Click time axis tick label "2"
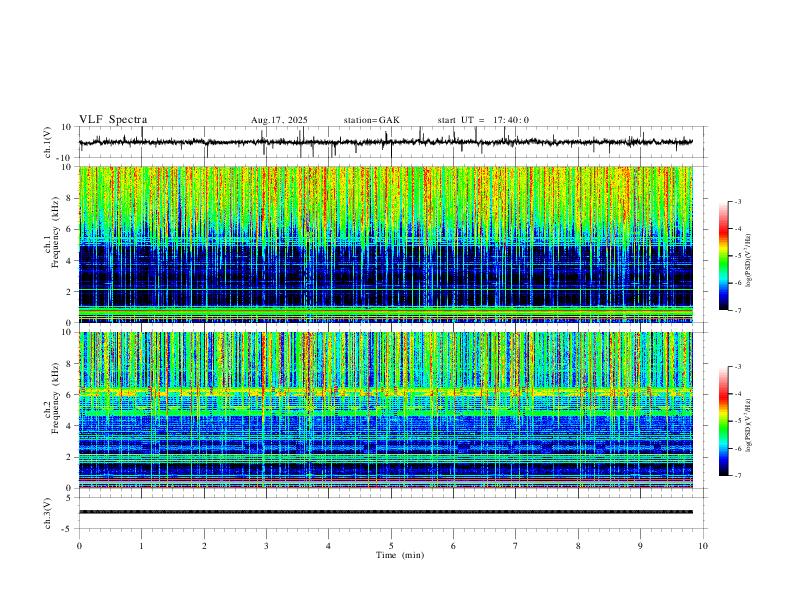 point(204,546)
